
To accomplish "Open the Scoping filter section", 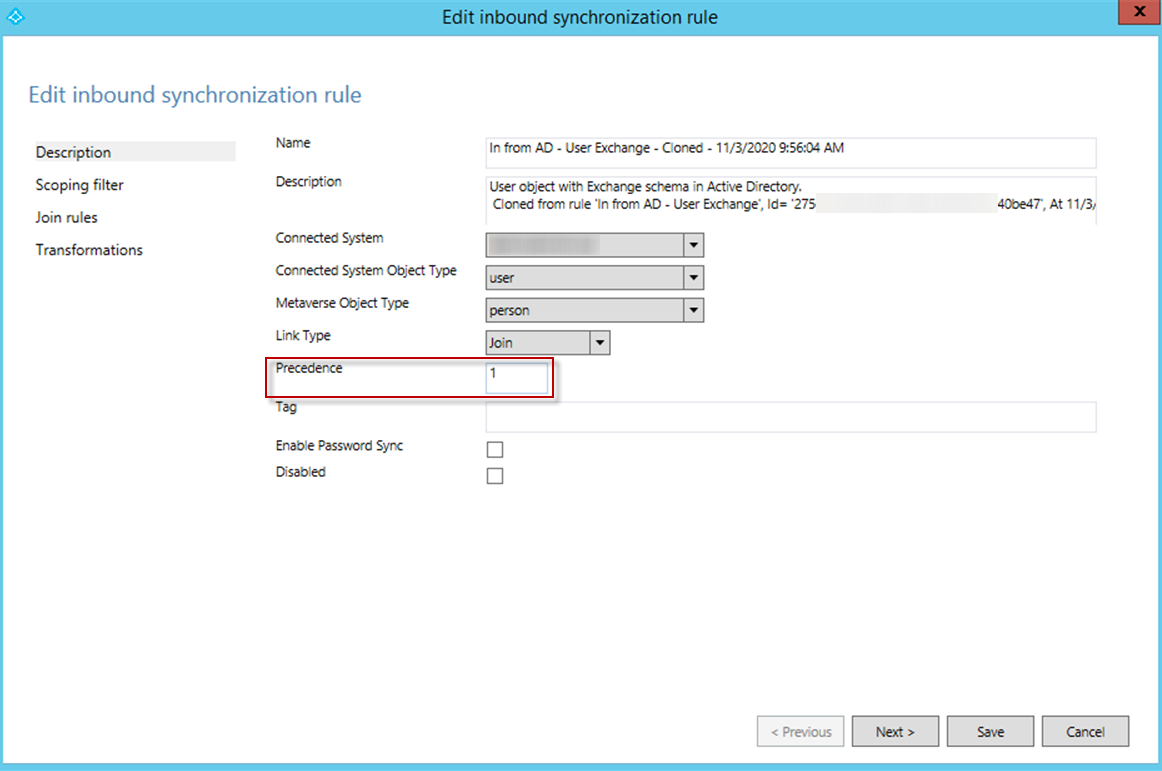I will (x=80, y=185).
